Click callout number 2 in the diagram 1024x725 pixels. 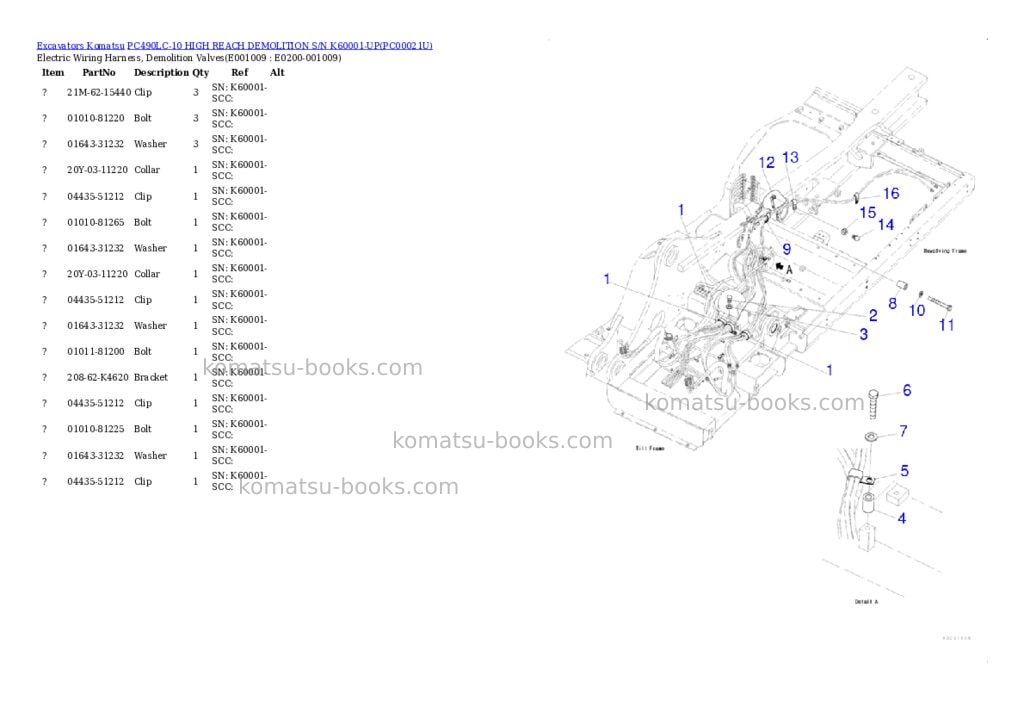873,316
